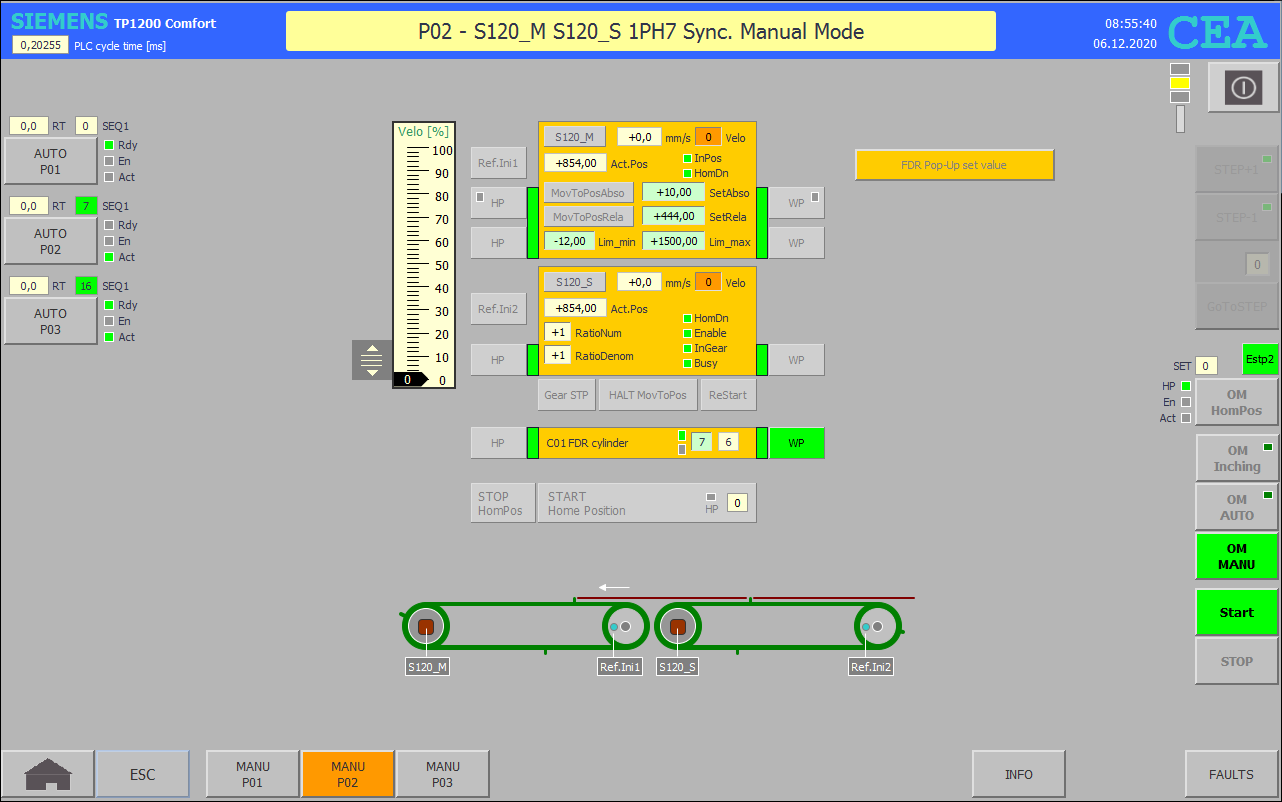Switch to MANU P01 tab
Image resolution: width=1282 pixels, height=802 pixels.
[252, 774]
